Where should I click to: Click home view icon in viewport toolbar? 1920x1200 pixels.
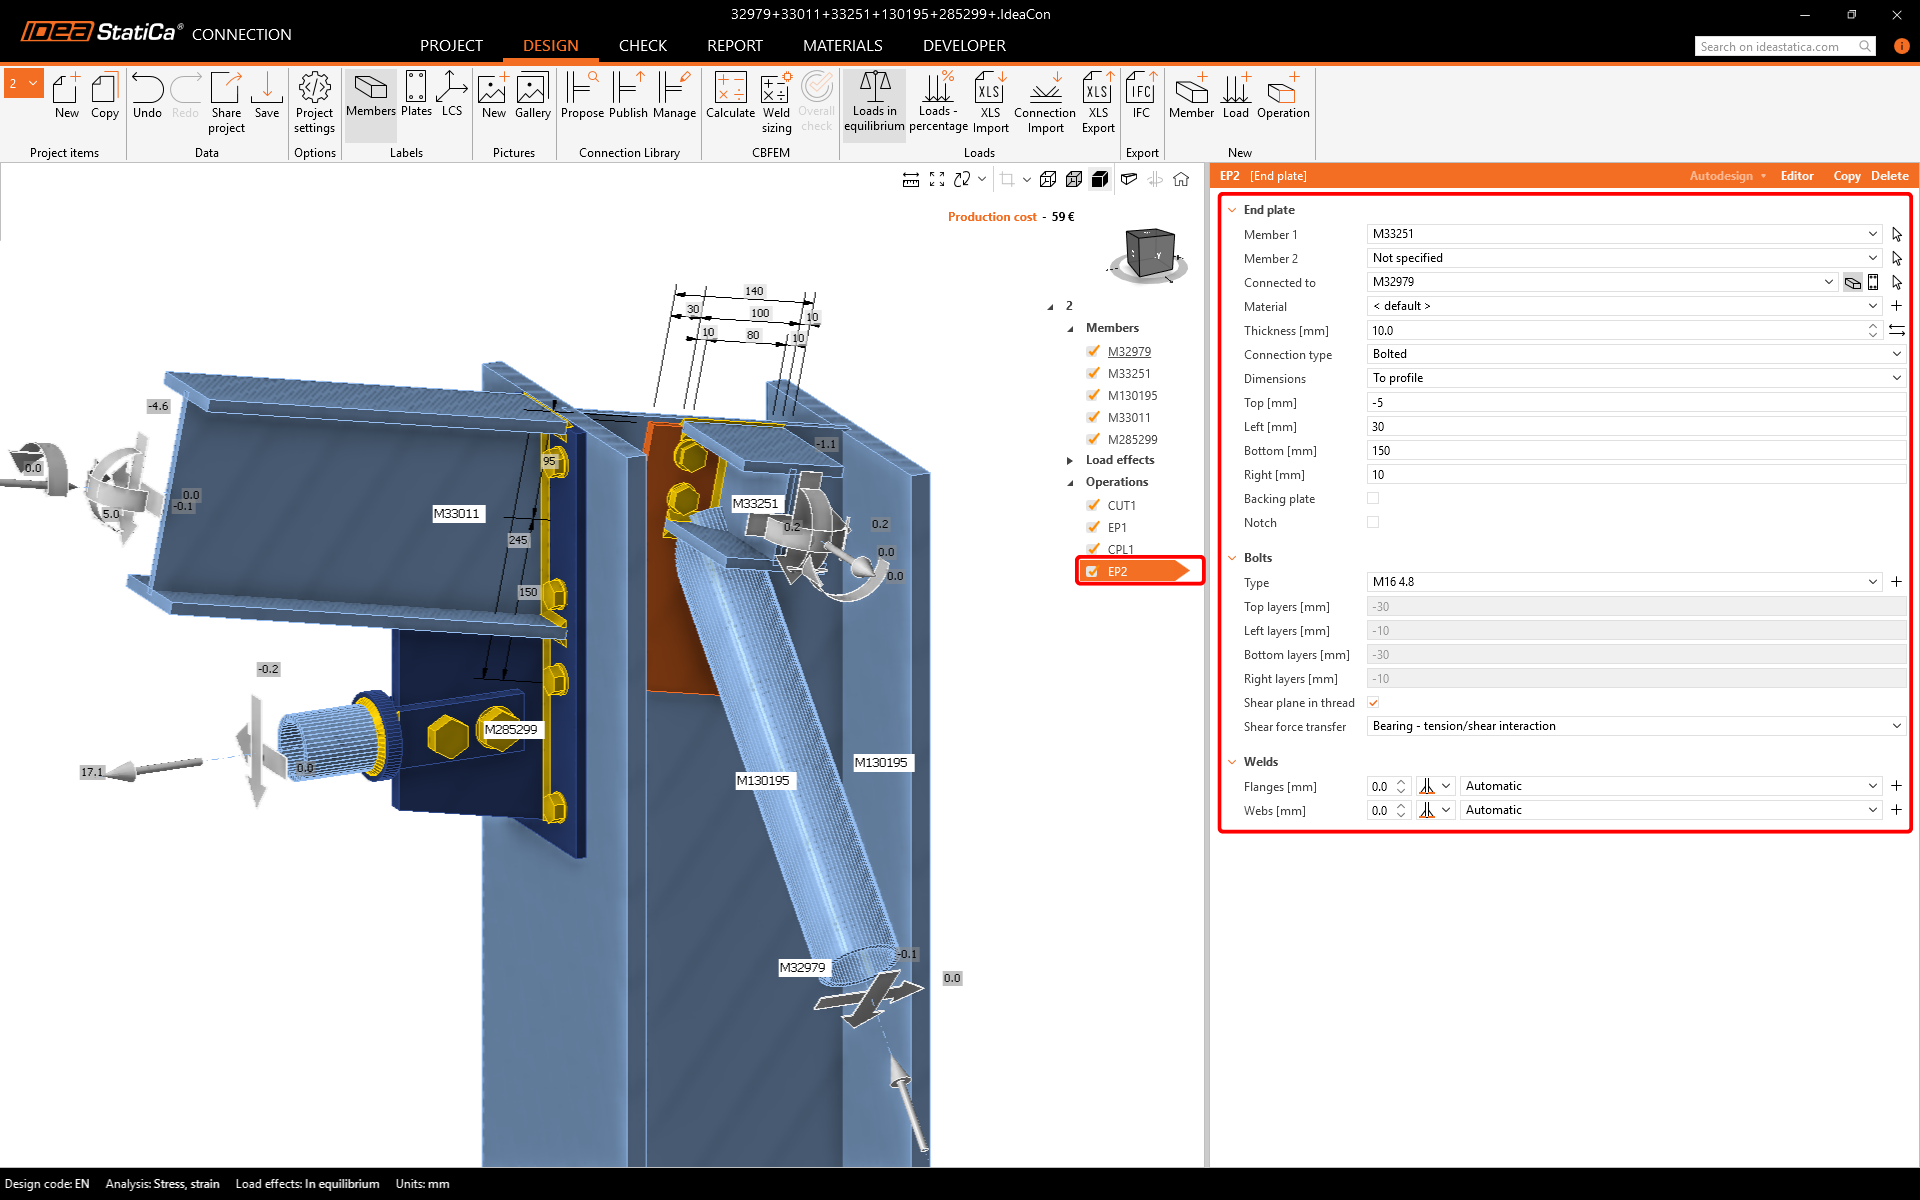[1181, 179]
